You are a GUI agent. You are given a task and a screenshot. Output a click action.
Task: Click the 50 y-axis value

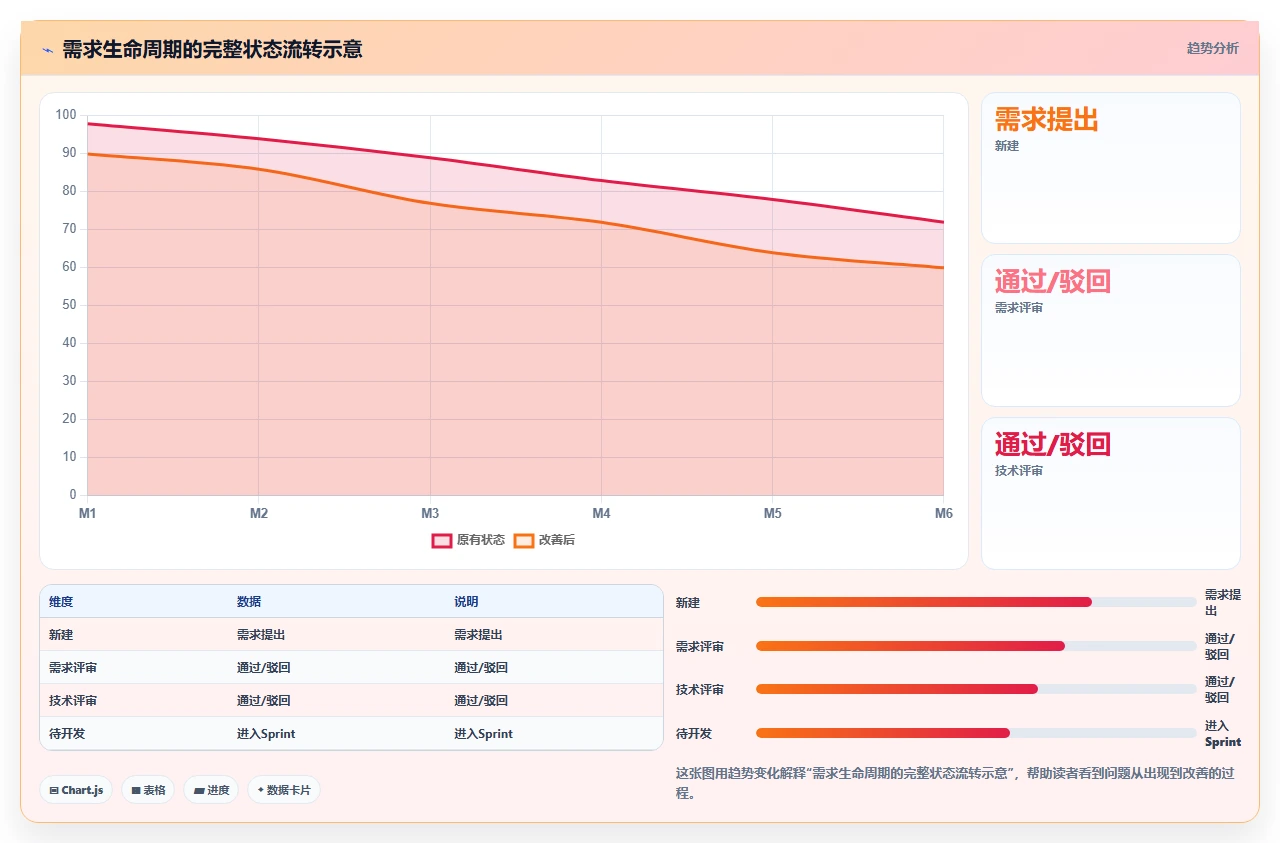click(69, 305)
